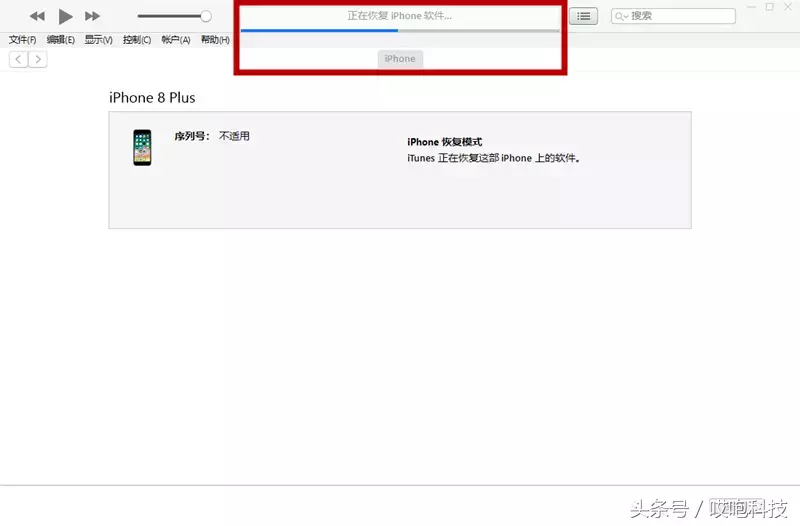Click the rewind previous track button
The width and height of the screenshot is (800, 526).
tap(37, 16)
